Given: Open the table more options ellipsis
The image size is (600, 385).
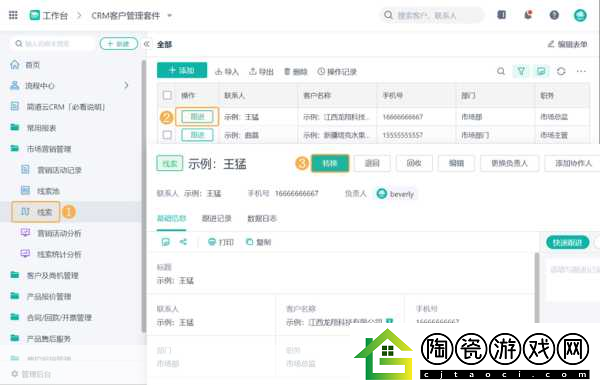Looking at the screenshot, I should [x=581, y=71].
